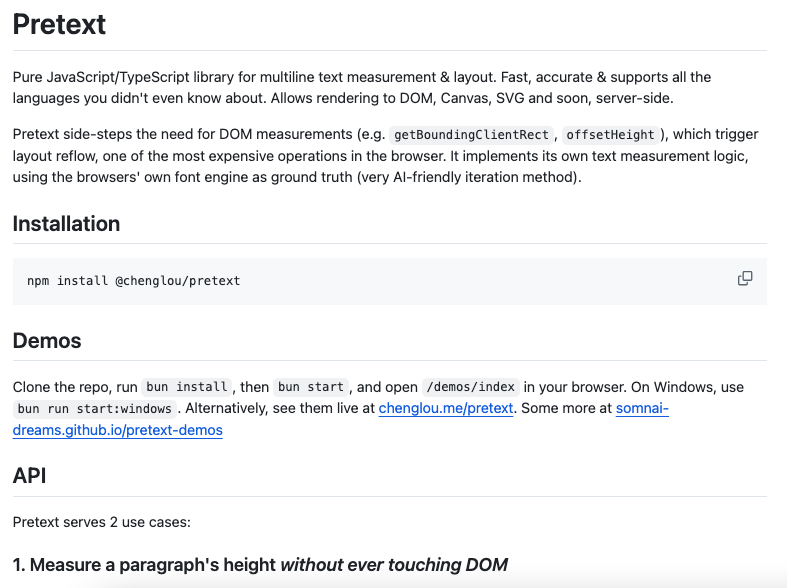This screenshot has height=588, width=787.
Task: Click the Installation section heading
Action: tap(66, 224)
